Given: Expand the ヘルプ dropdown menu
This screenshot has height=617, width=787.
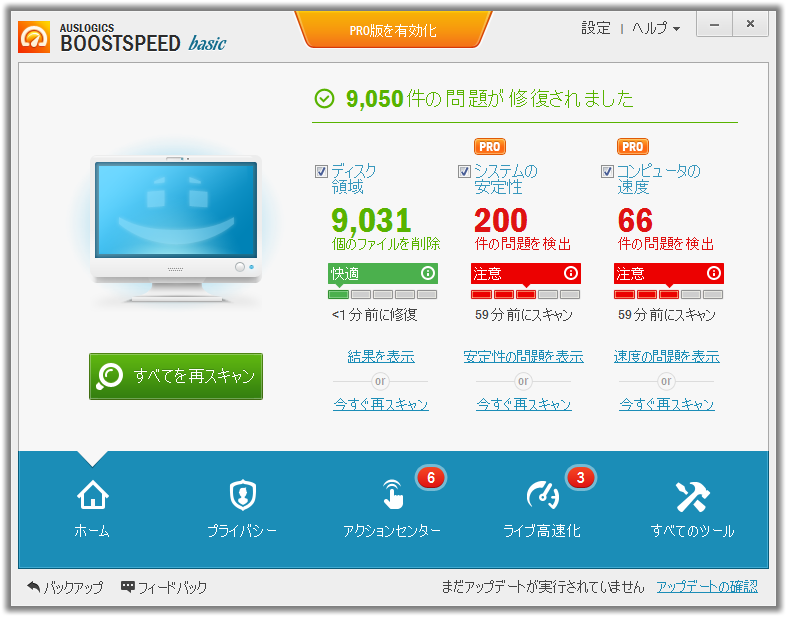Looking at the screenshot, I should click(x=656, y=28).
